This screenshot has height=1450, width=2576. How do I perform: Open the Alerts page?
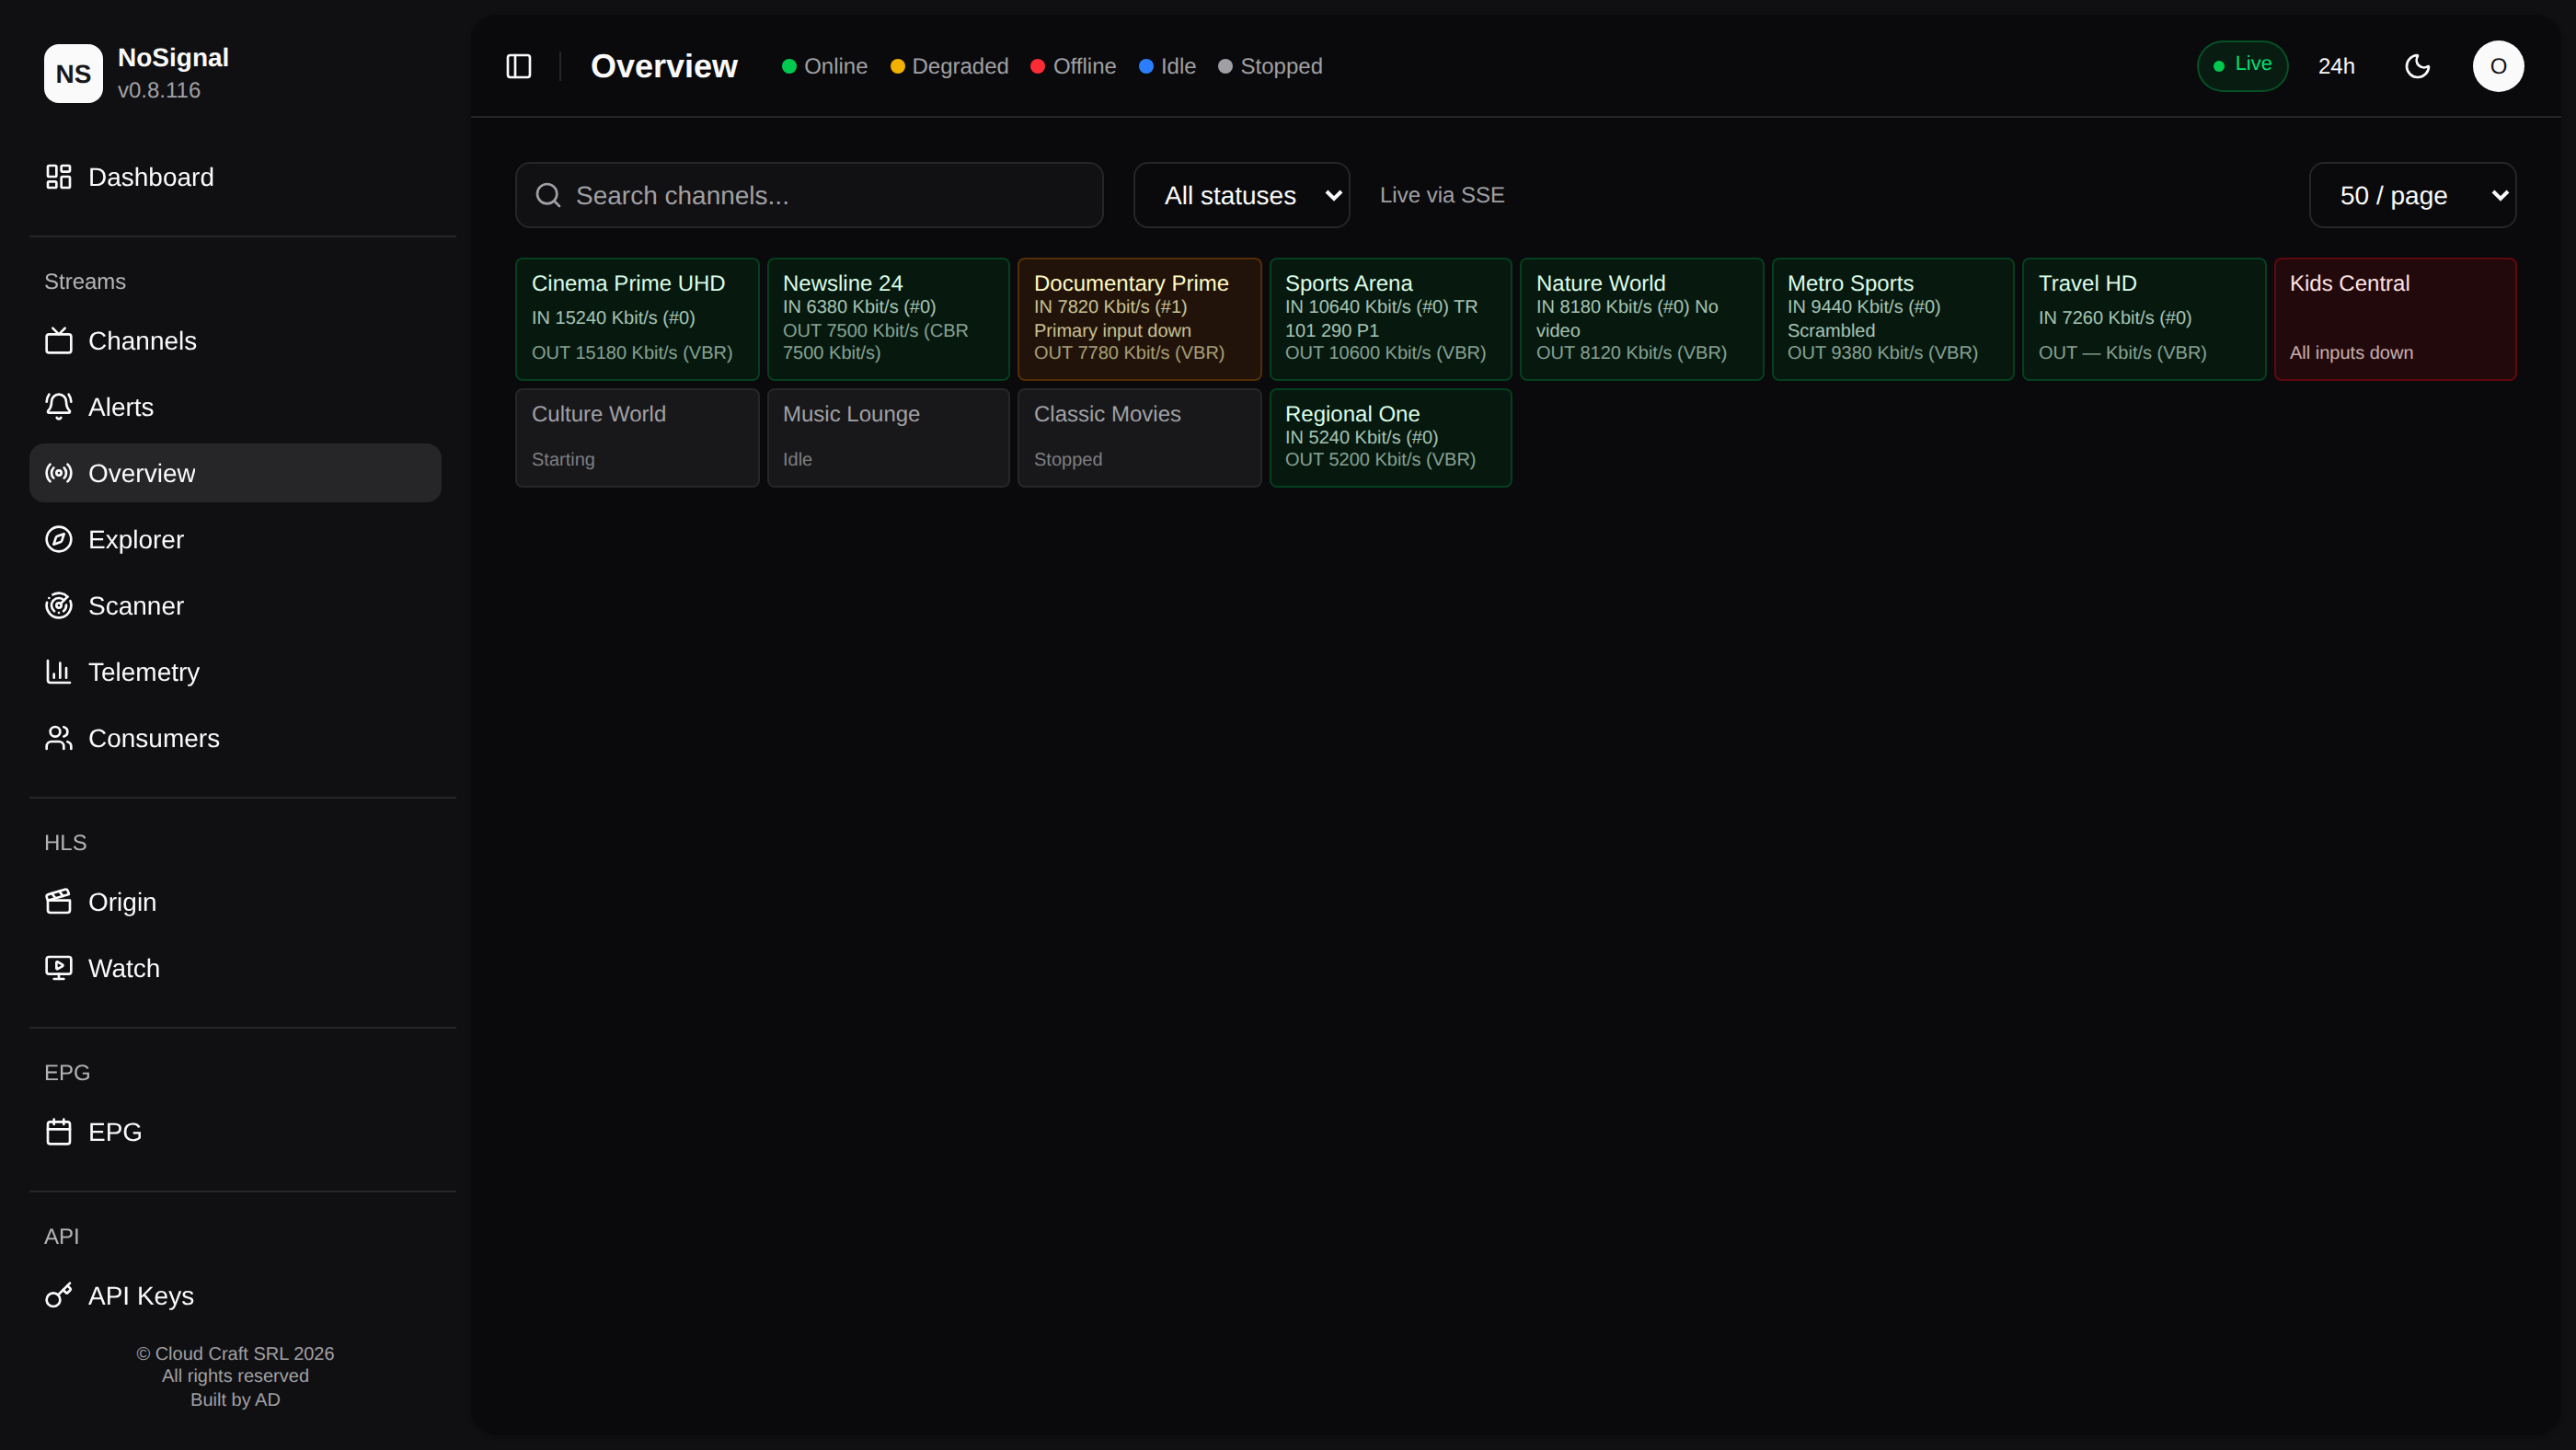[x=235, y=407]
